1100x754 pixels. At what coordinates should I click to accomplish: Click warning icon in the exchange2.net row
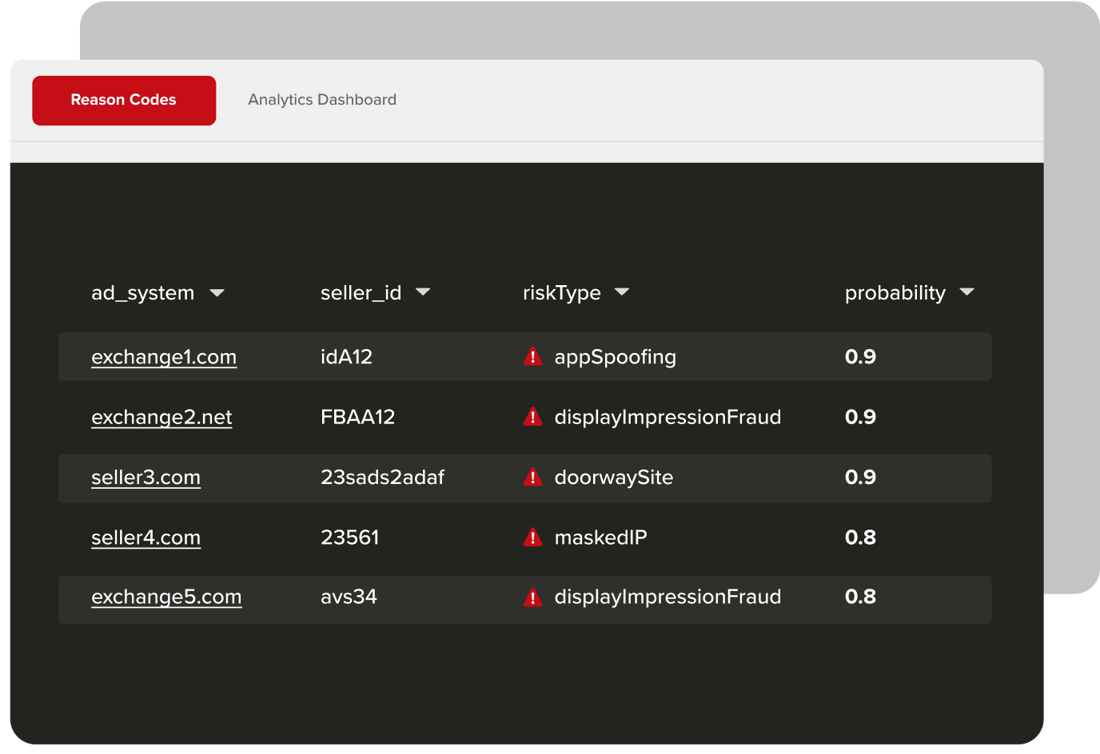[532, 417]
